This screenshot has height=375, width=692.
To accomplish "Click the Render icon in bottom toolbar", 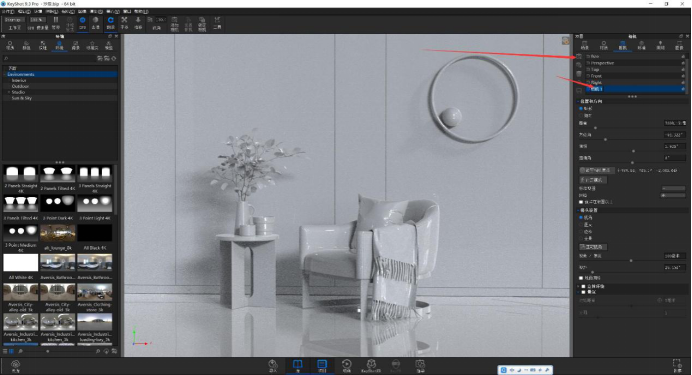I will tap(420, 366).
